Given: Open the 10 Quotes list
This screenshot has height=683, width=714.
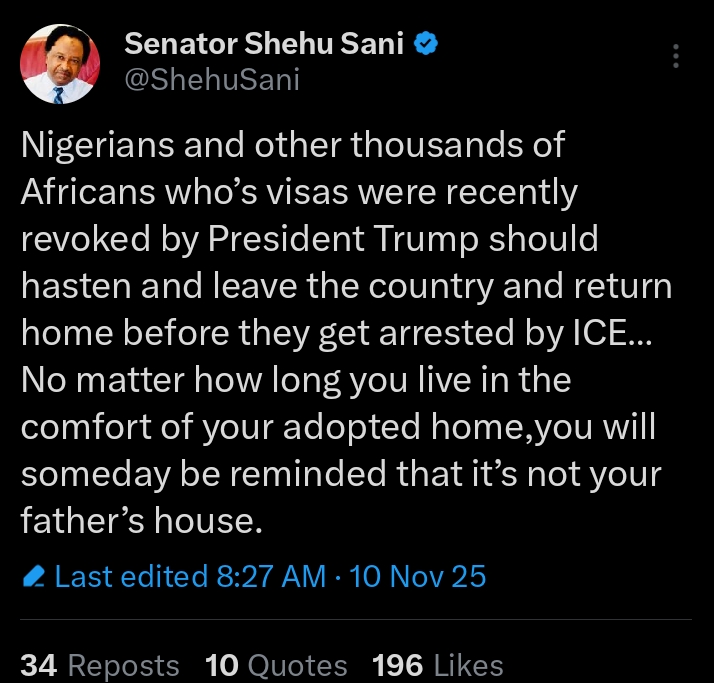Looking at the screenshot, I should (x=276, y=665).
